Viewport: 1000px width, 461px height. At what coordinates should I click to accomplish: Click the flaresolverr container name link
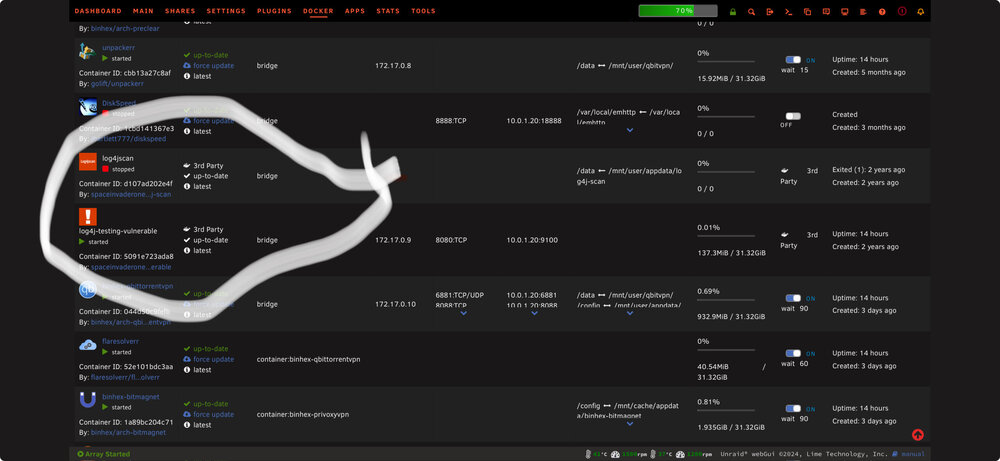click(121, 341)
